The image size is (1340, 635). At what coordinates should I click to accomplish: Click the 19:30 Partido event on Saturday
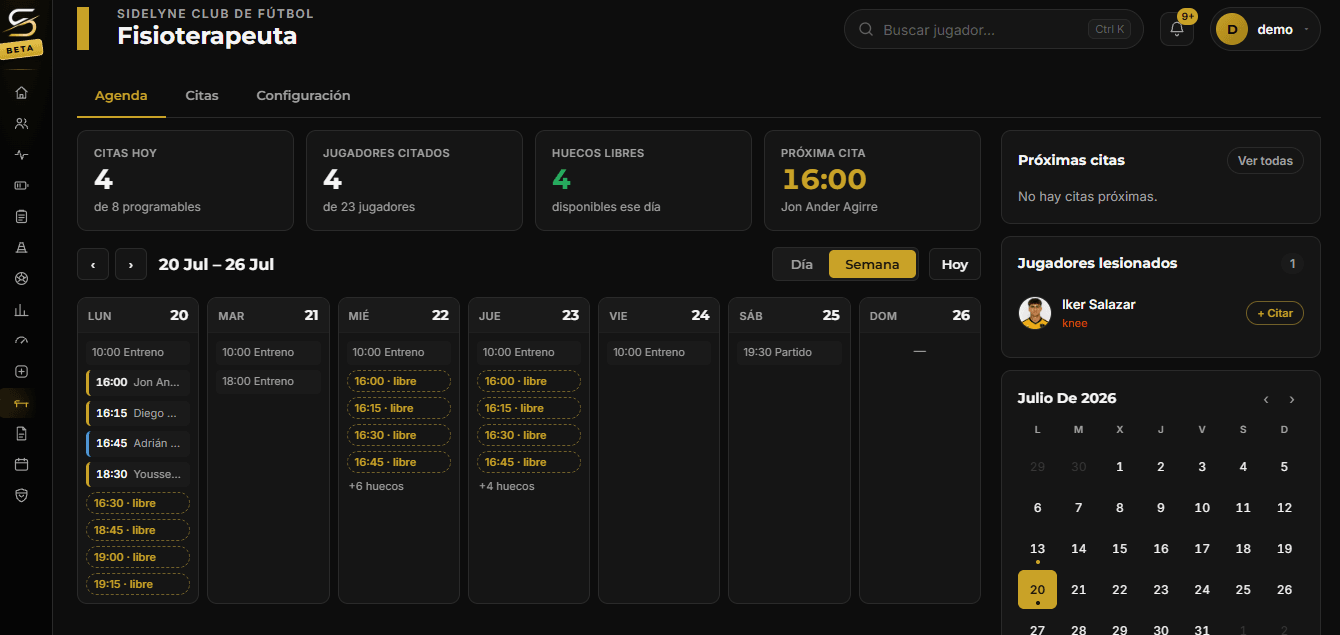pos(790,352)
